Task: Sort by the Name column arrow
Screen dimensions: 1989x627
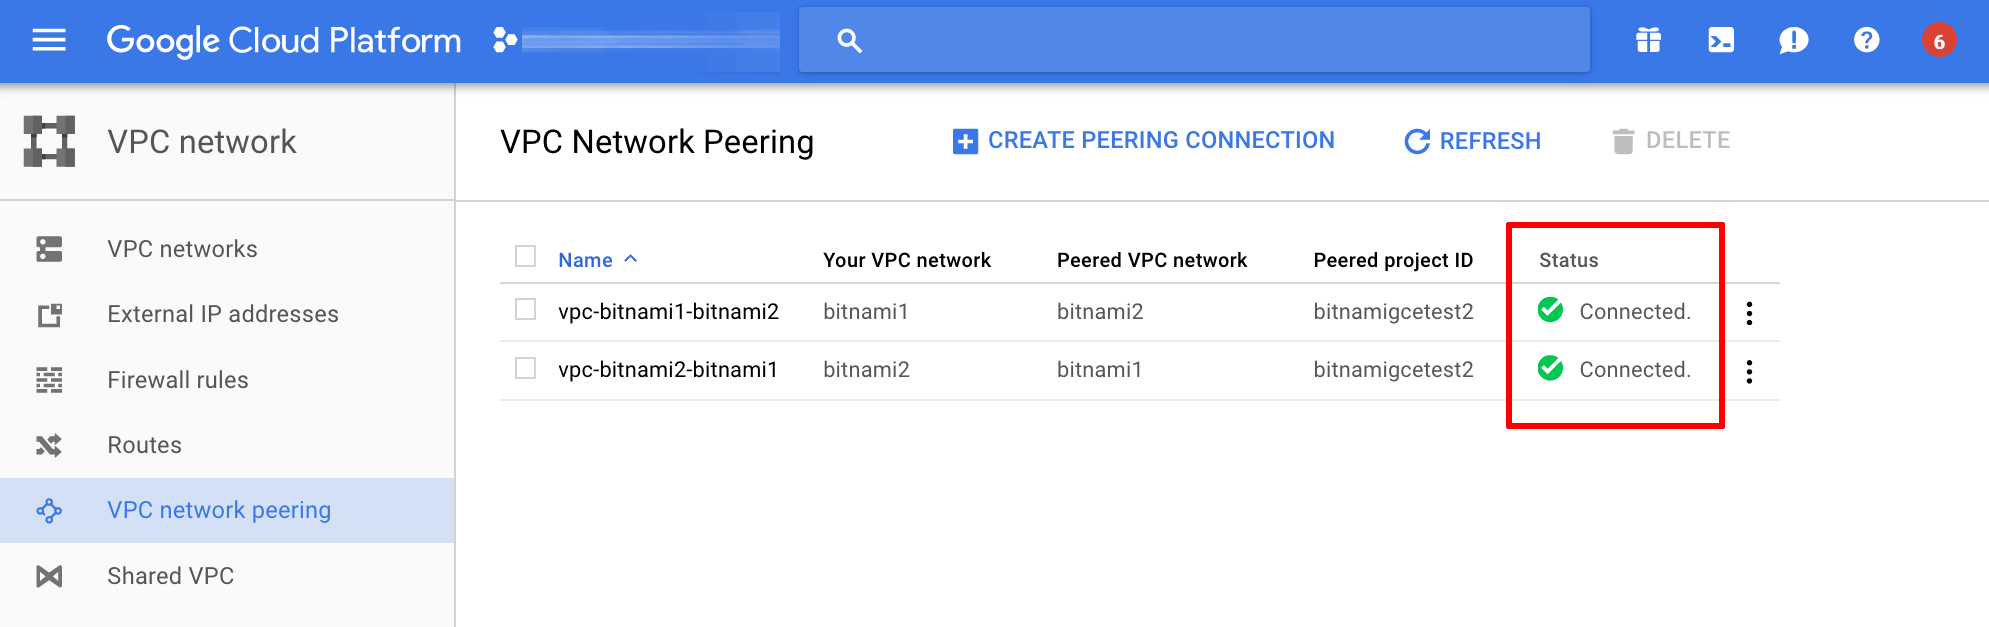Action: pyautogui.click(x=631, y=259)
